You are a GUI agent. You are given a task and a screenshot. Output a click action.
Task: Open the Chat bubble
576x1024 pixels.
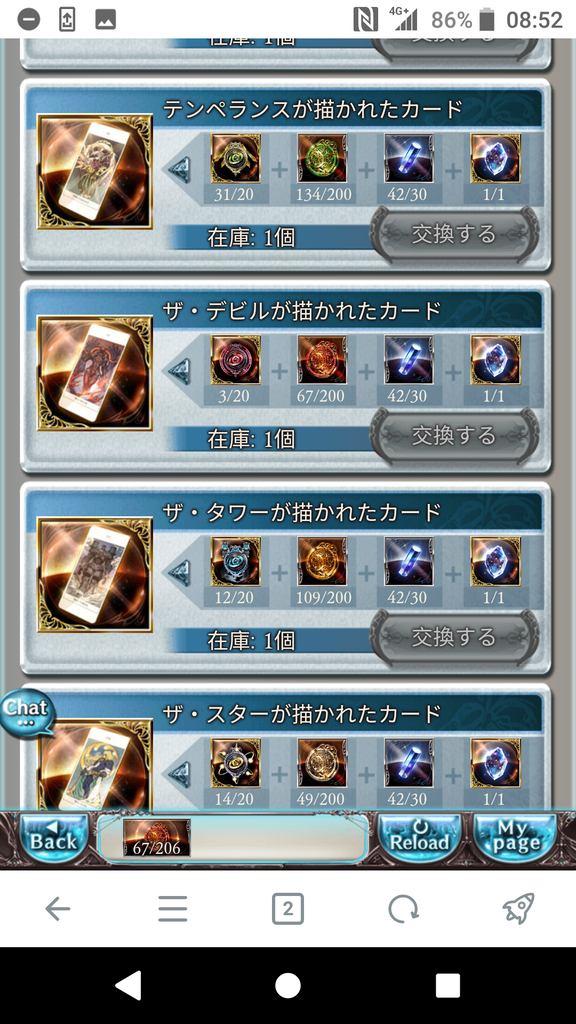[26, 712]
